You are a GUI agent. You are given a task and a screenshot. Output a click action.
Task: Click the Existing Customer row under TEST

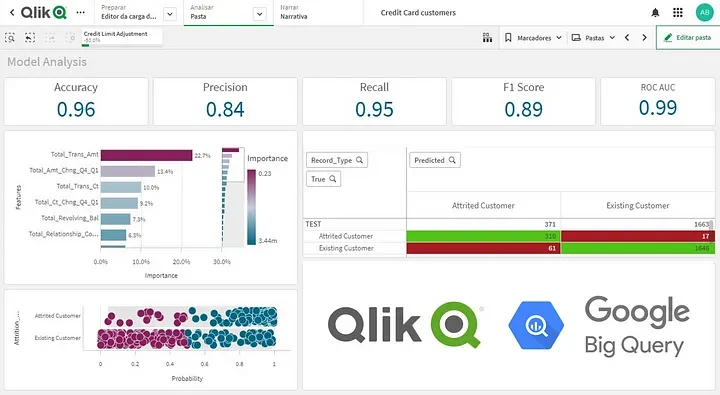click(346, 248)
